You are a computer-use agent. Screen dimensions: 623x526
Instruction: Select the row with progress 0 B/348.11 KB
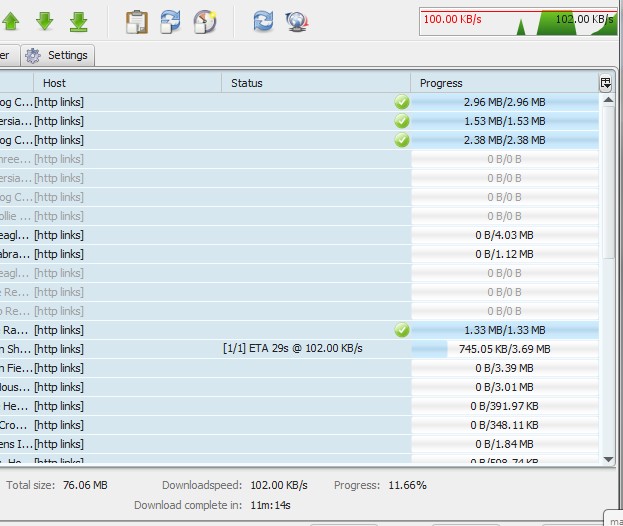(x=299, y=425)
